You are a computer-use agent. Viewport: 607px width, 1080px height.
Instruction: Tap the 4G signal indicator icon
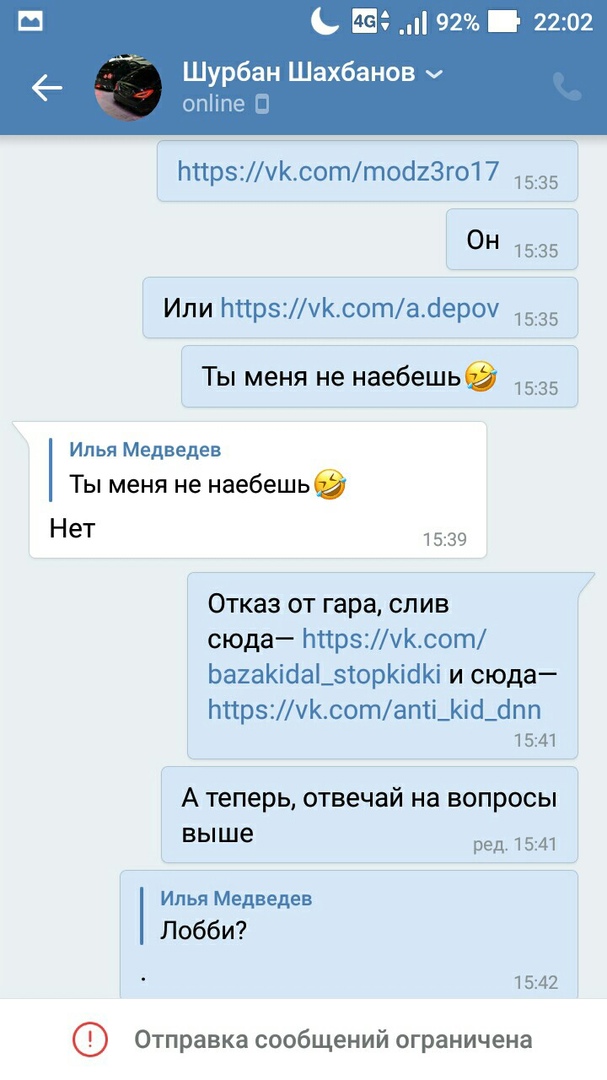click(x=371, y=21)
